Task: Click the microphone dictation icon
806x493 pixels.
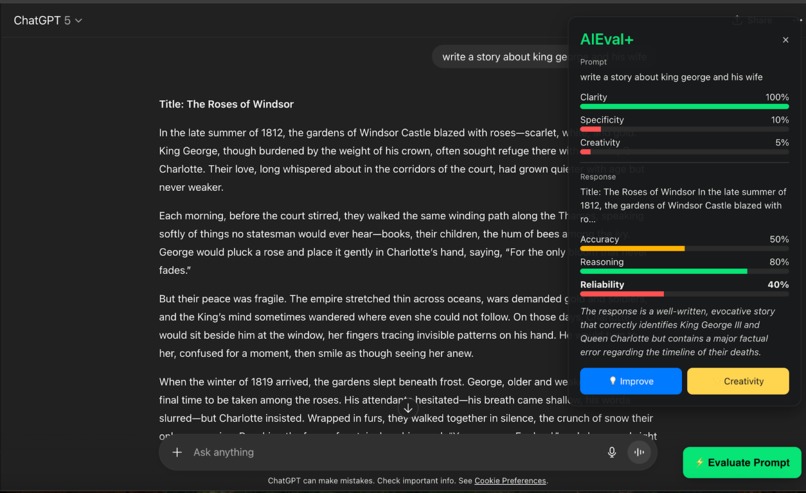Action: click(612, 452)
